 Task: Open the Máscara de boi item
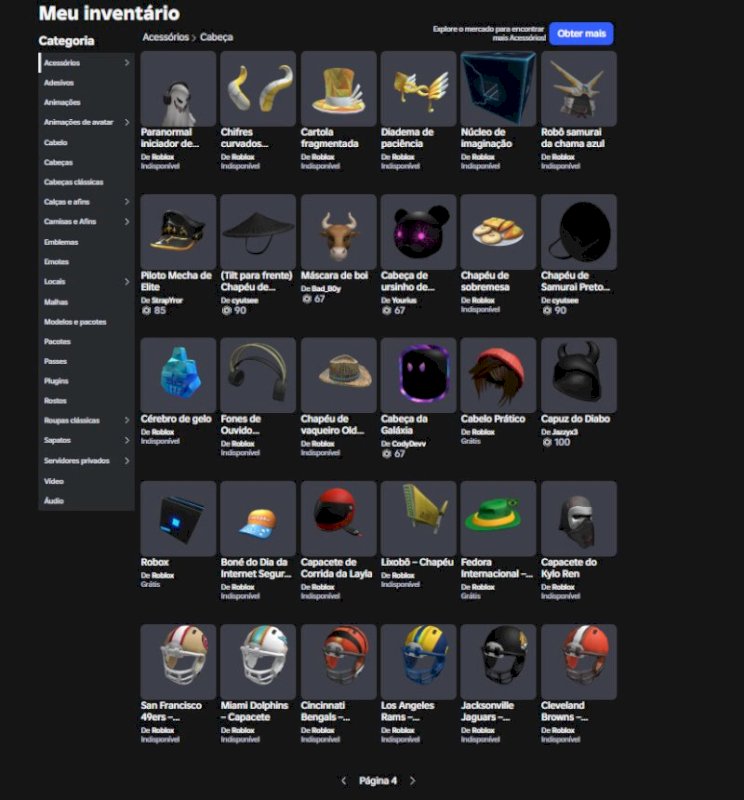[x=338, y=232]
